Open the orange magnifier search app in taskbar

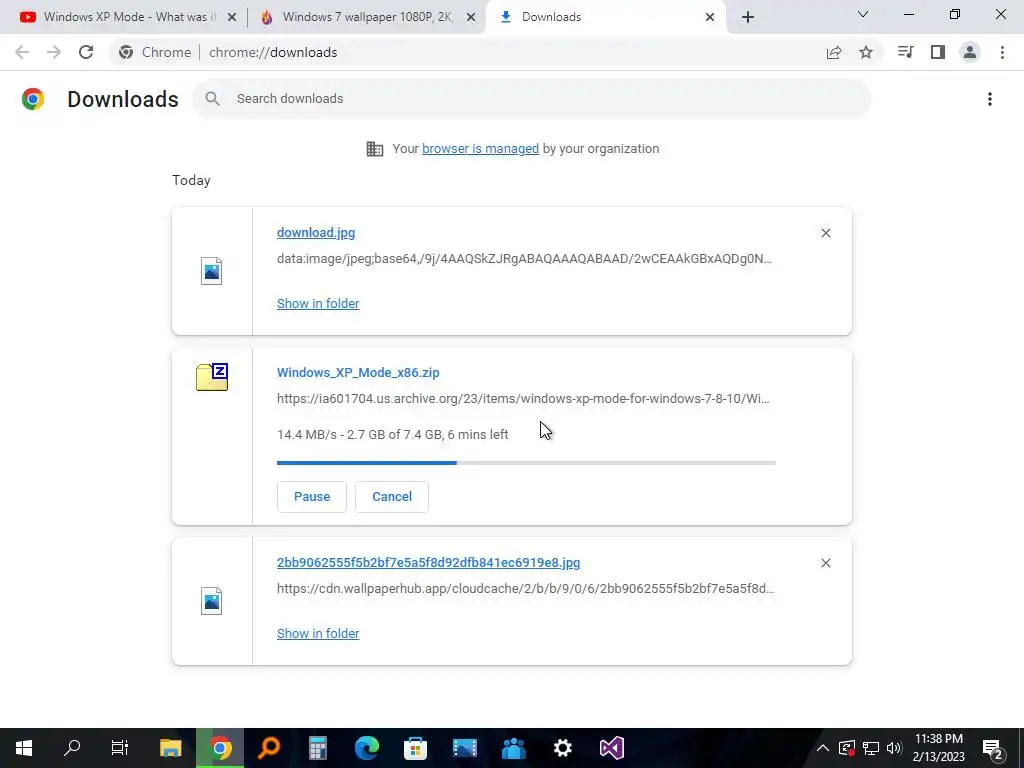[269, 748]
